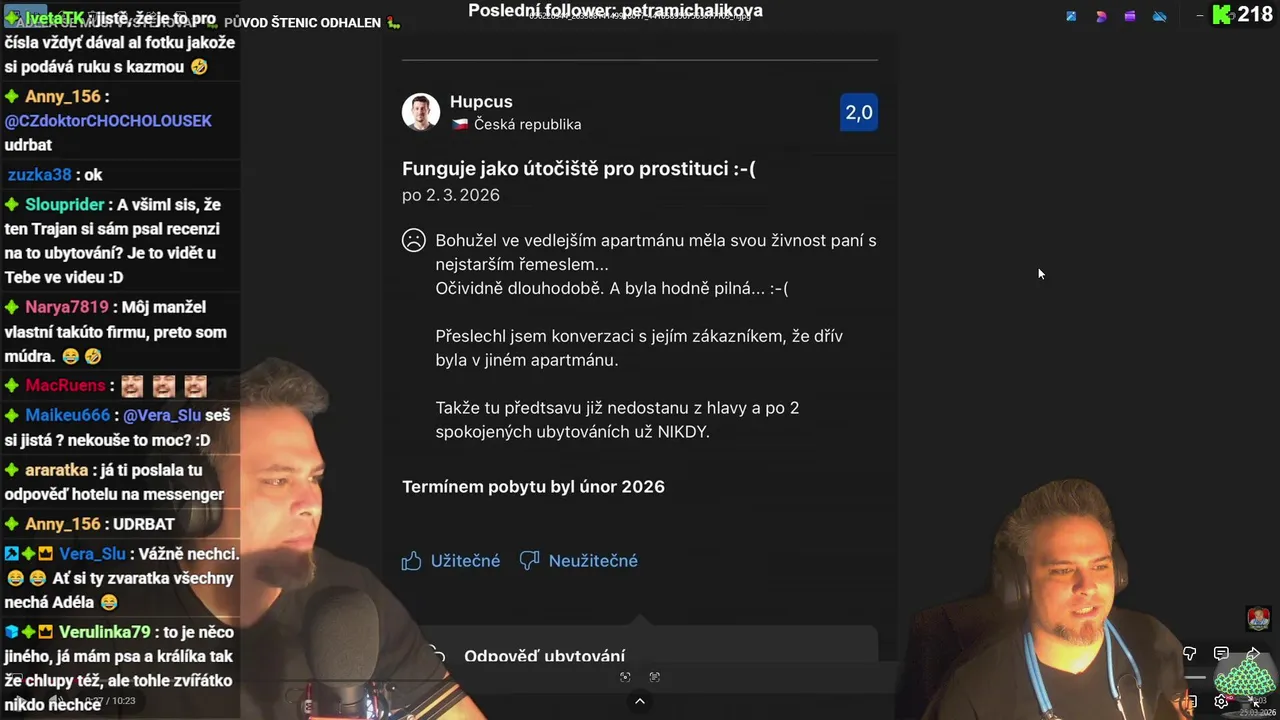
Task: Click the channel avatar thumbnail at right edge
Action: 1258,619
